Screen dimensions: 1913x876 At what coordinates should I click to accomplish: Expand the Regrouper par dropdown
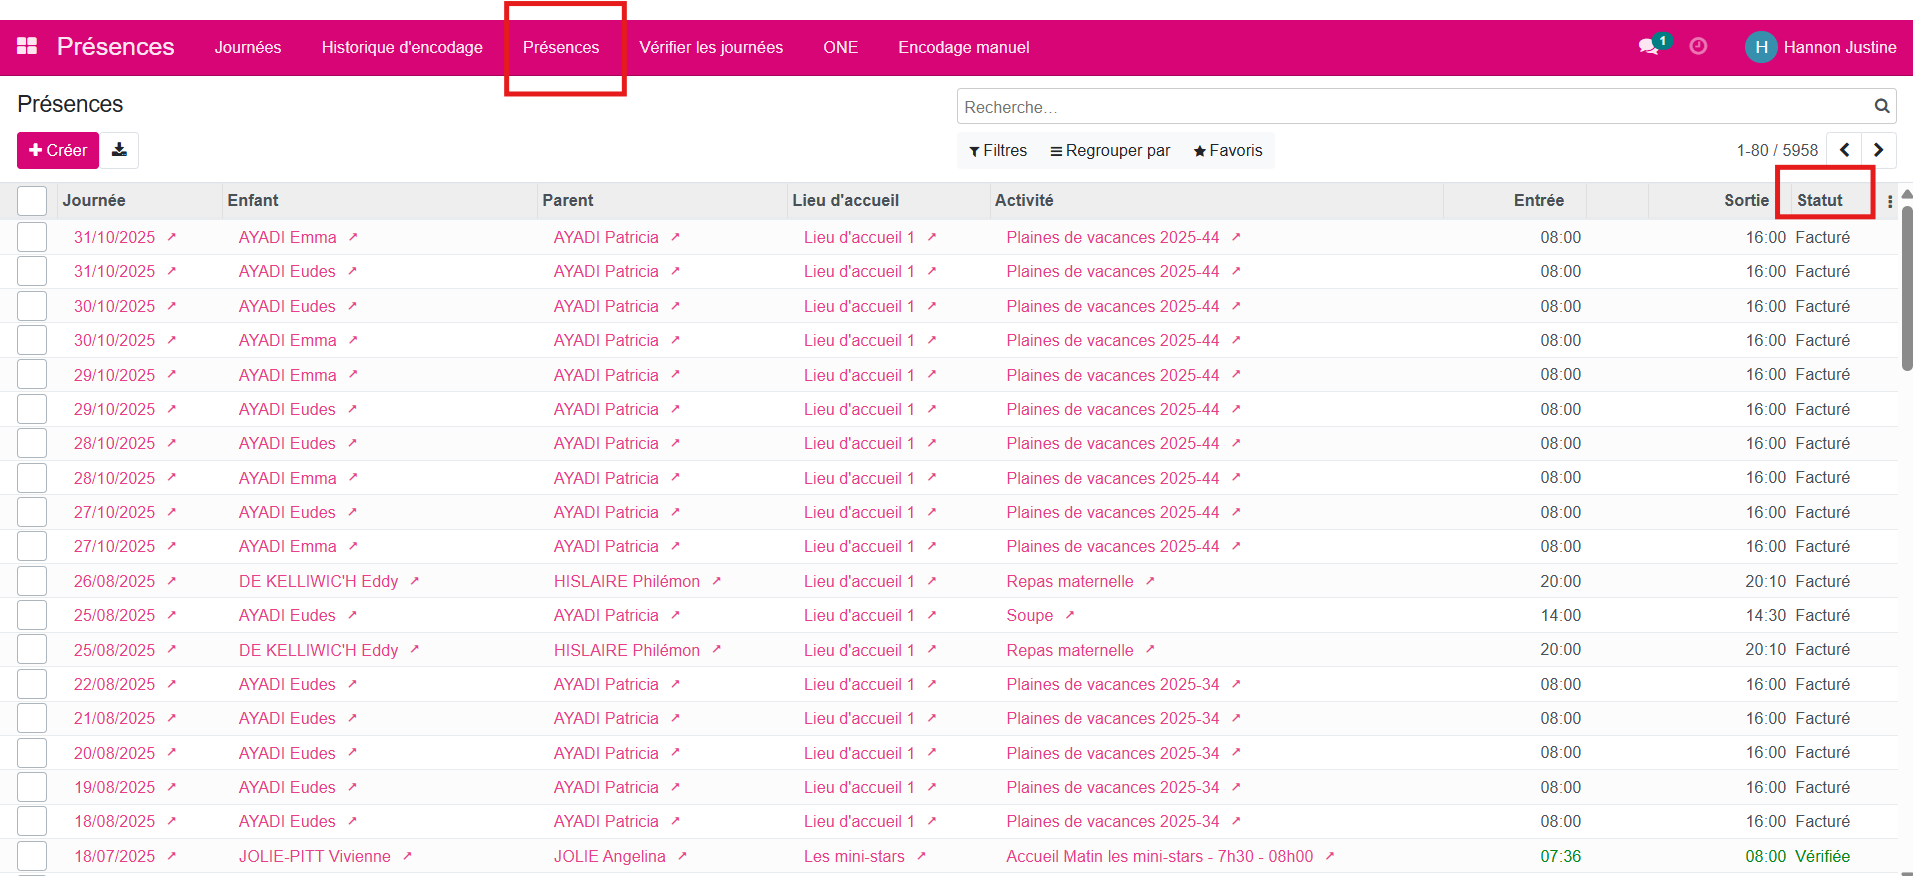(1110, 150)
